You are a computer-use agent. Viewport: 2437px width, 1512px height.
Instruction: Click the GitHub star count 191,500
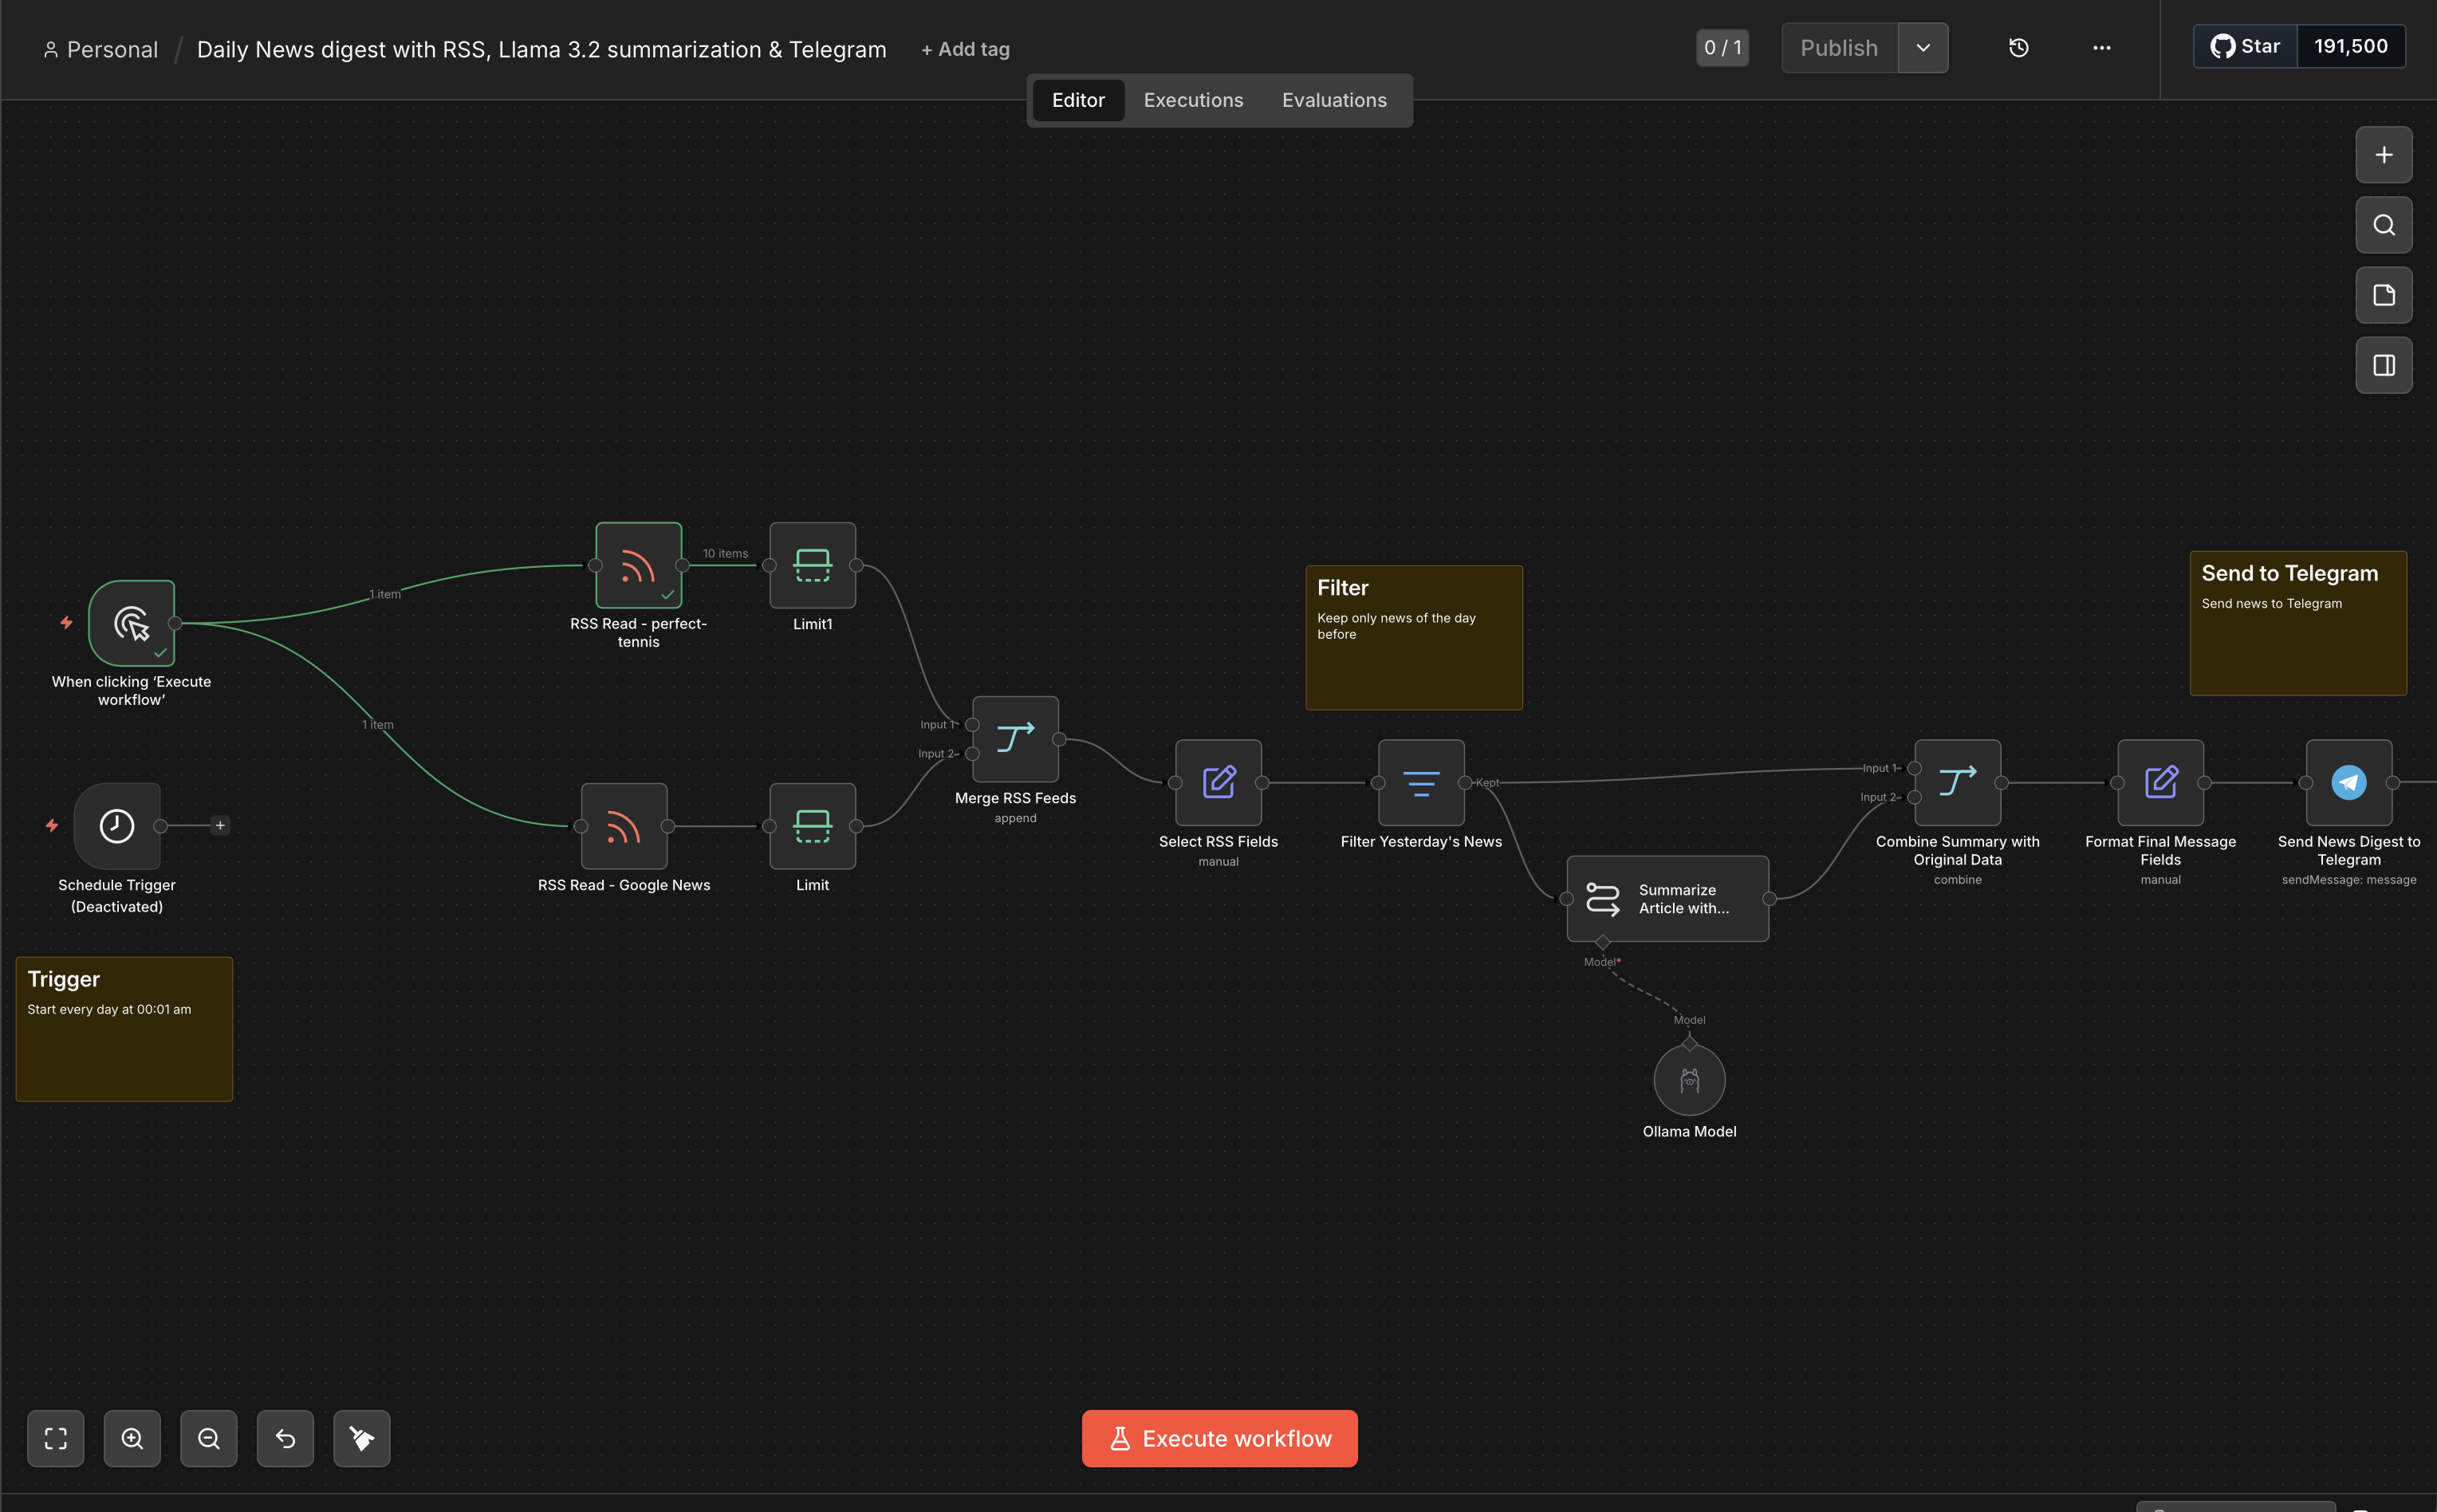point(2351,46)
